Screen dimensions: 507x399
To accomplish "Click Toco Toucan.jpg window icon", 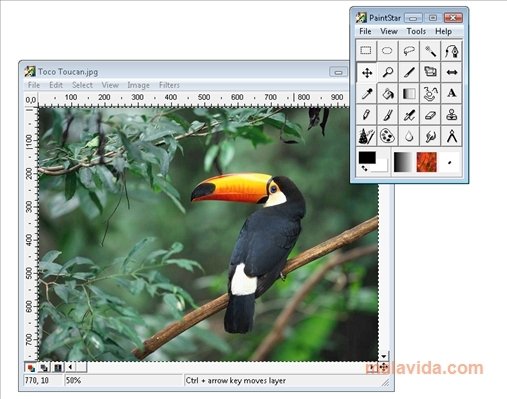I will coord(30,71).
